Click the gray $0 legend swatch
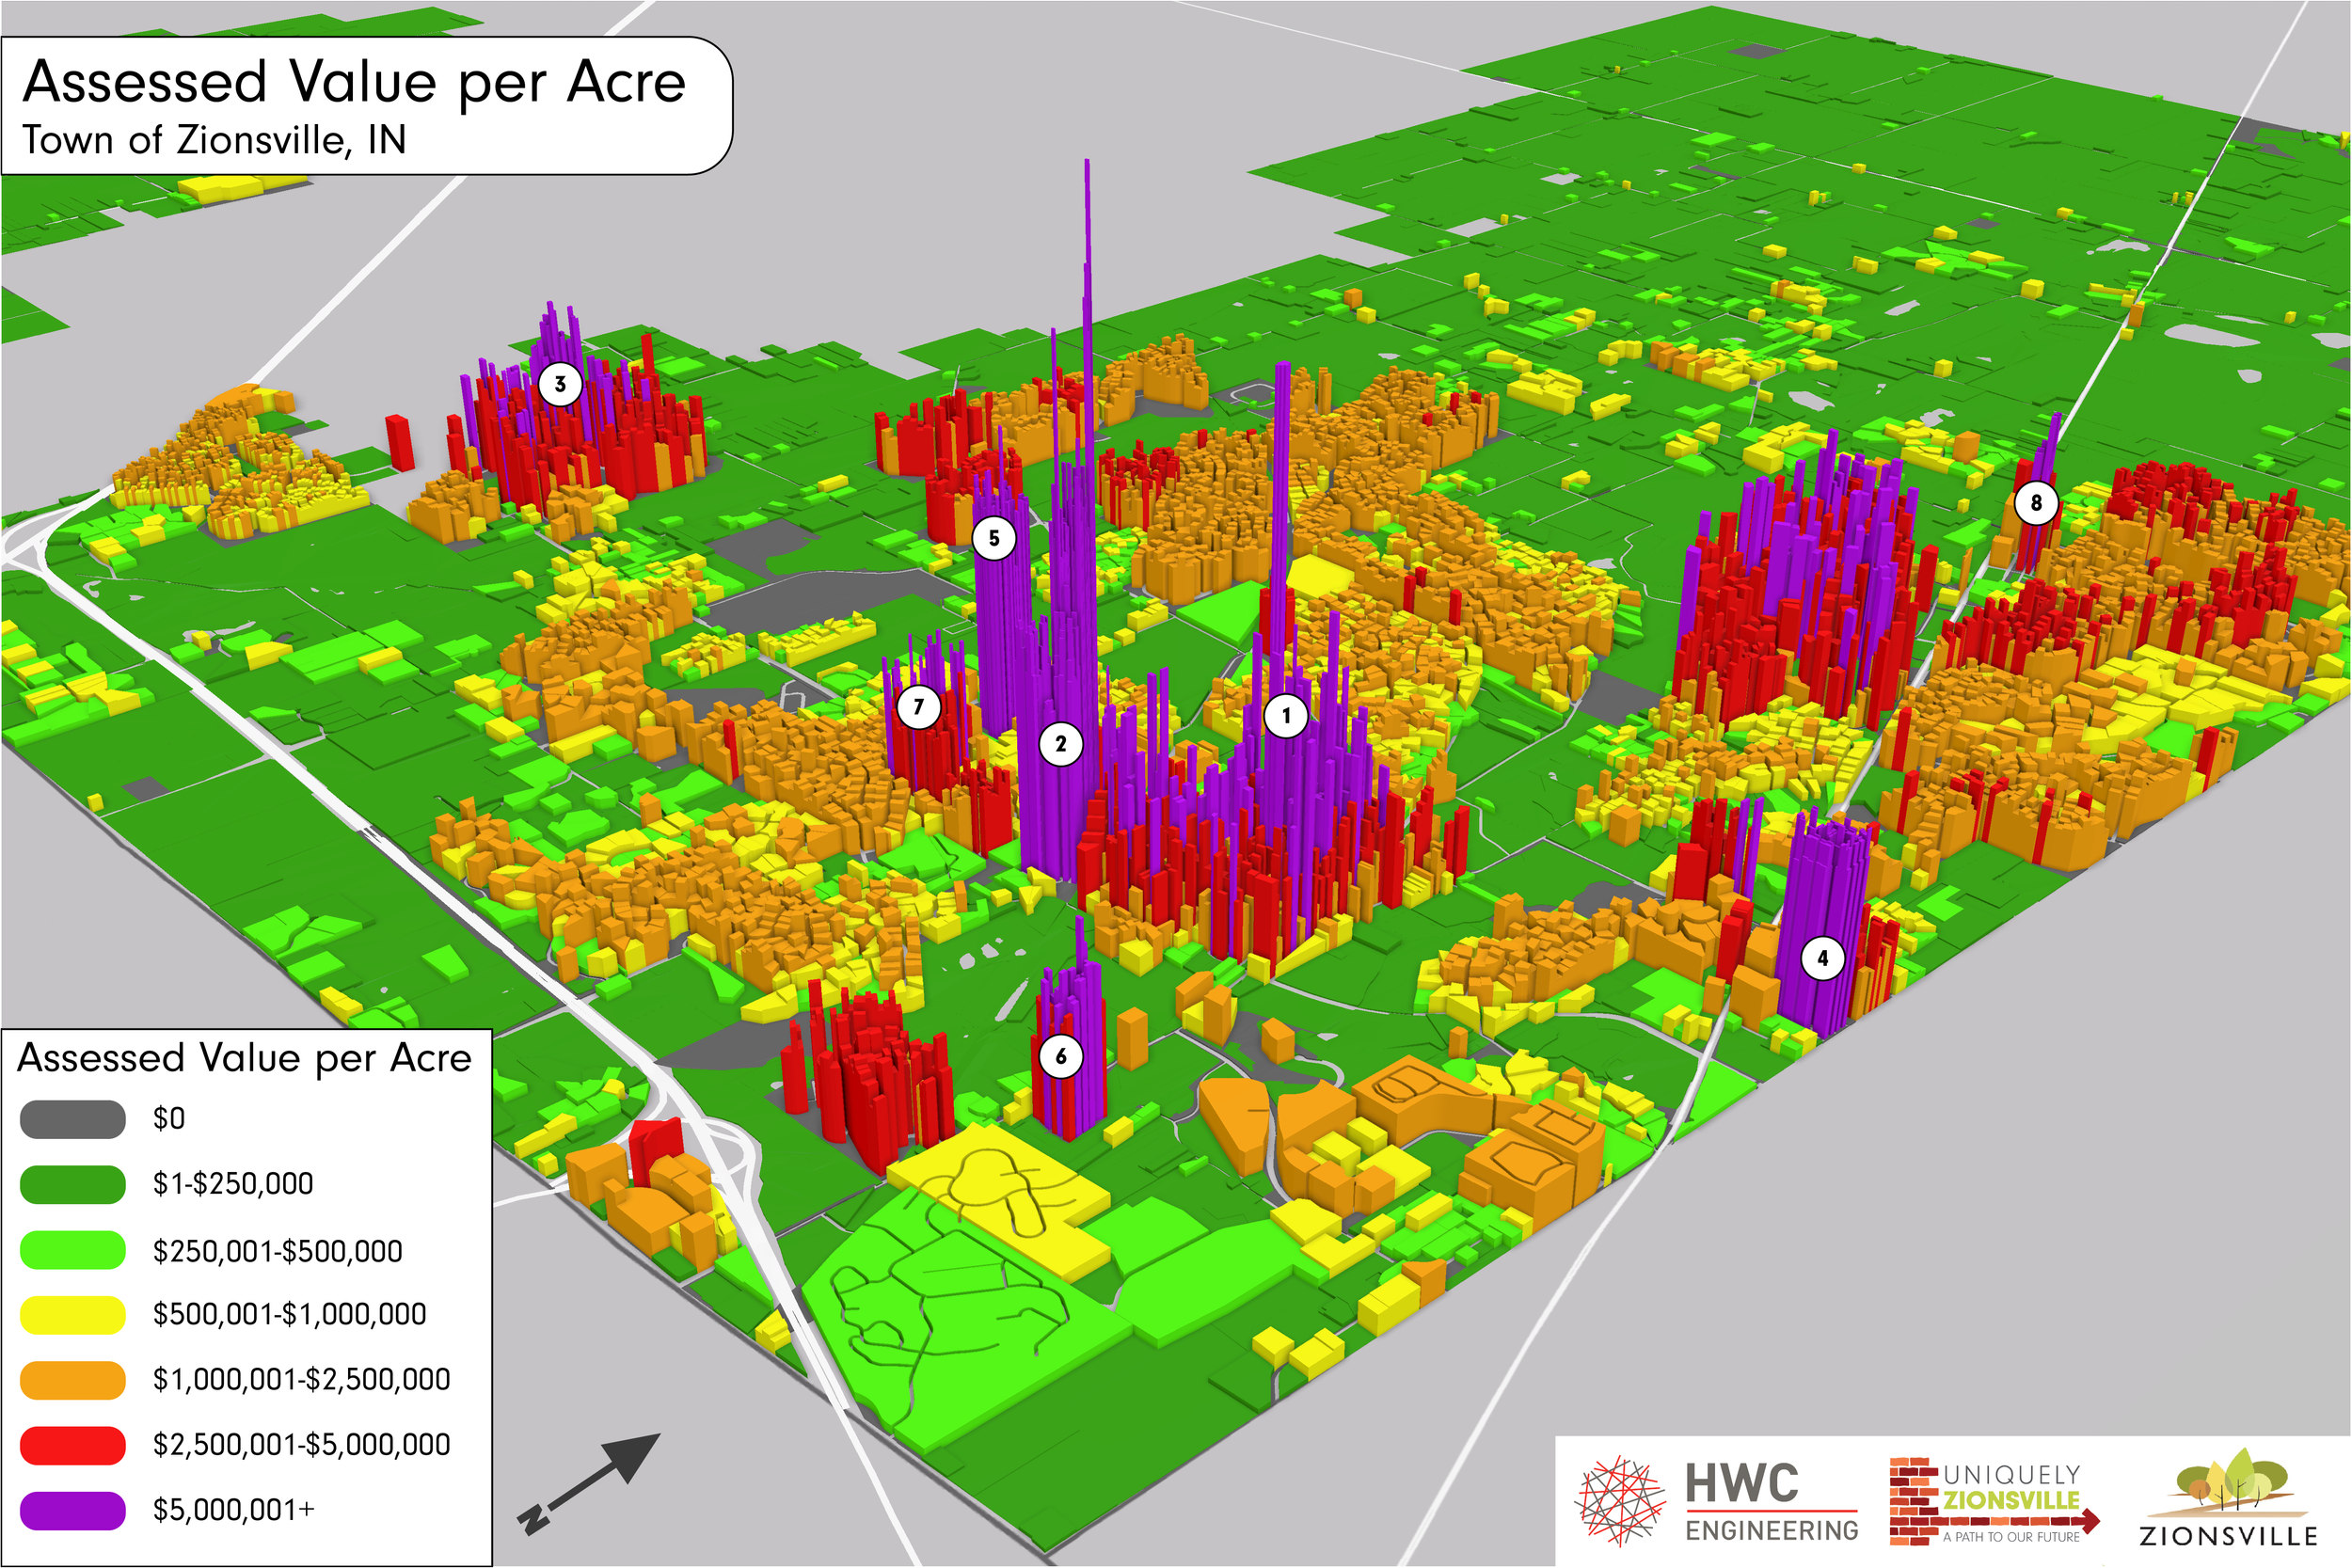This screenshot has height=1568, width=2352. point(73,1119)
